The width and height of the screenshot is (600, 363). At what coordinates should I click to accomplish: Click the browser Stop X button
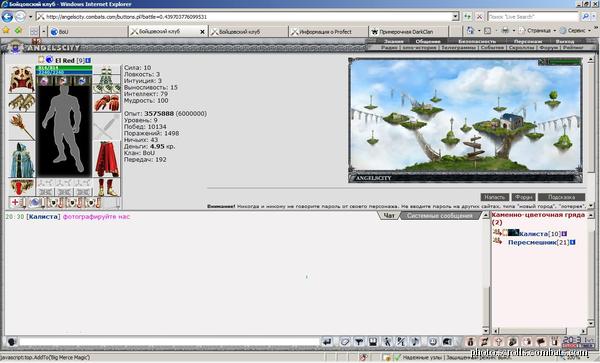[479, 16]
